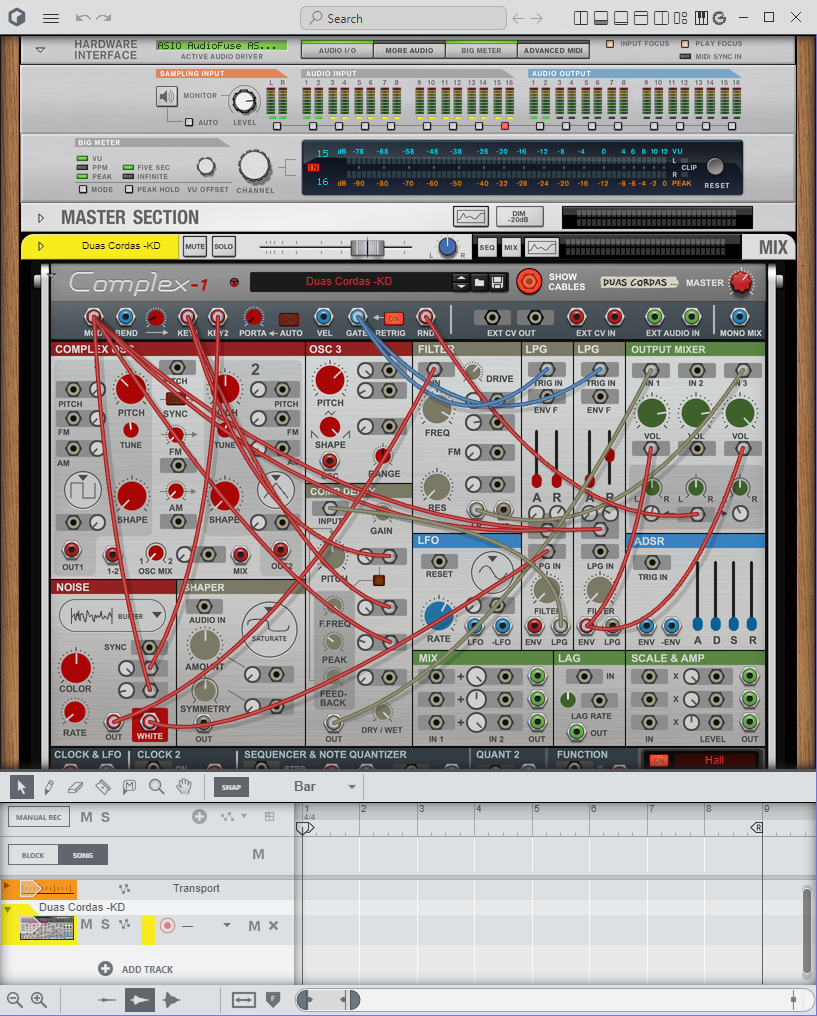Click the SOLO button on mix channel

pyautogui.click(x=224, y=246)
